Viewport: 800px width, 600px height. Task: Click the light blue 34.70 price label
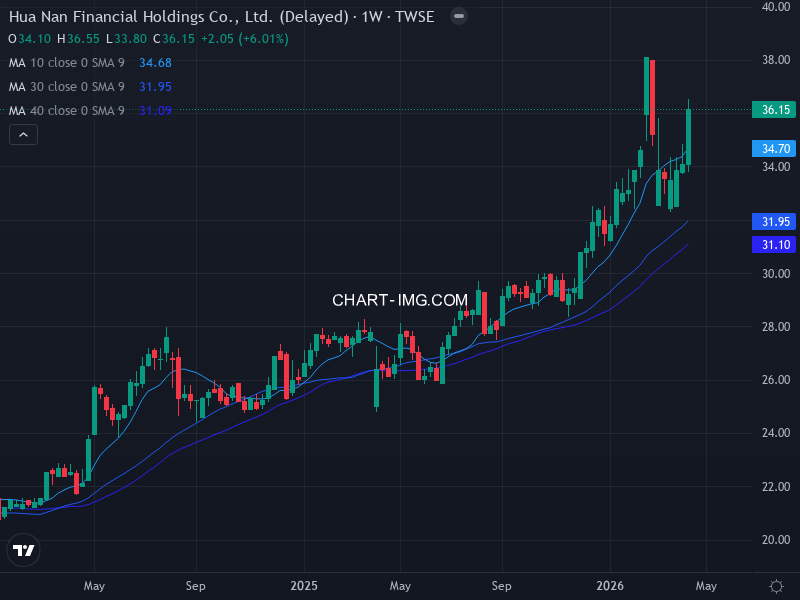pos(774,148)
